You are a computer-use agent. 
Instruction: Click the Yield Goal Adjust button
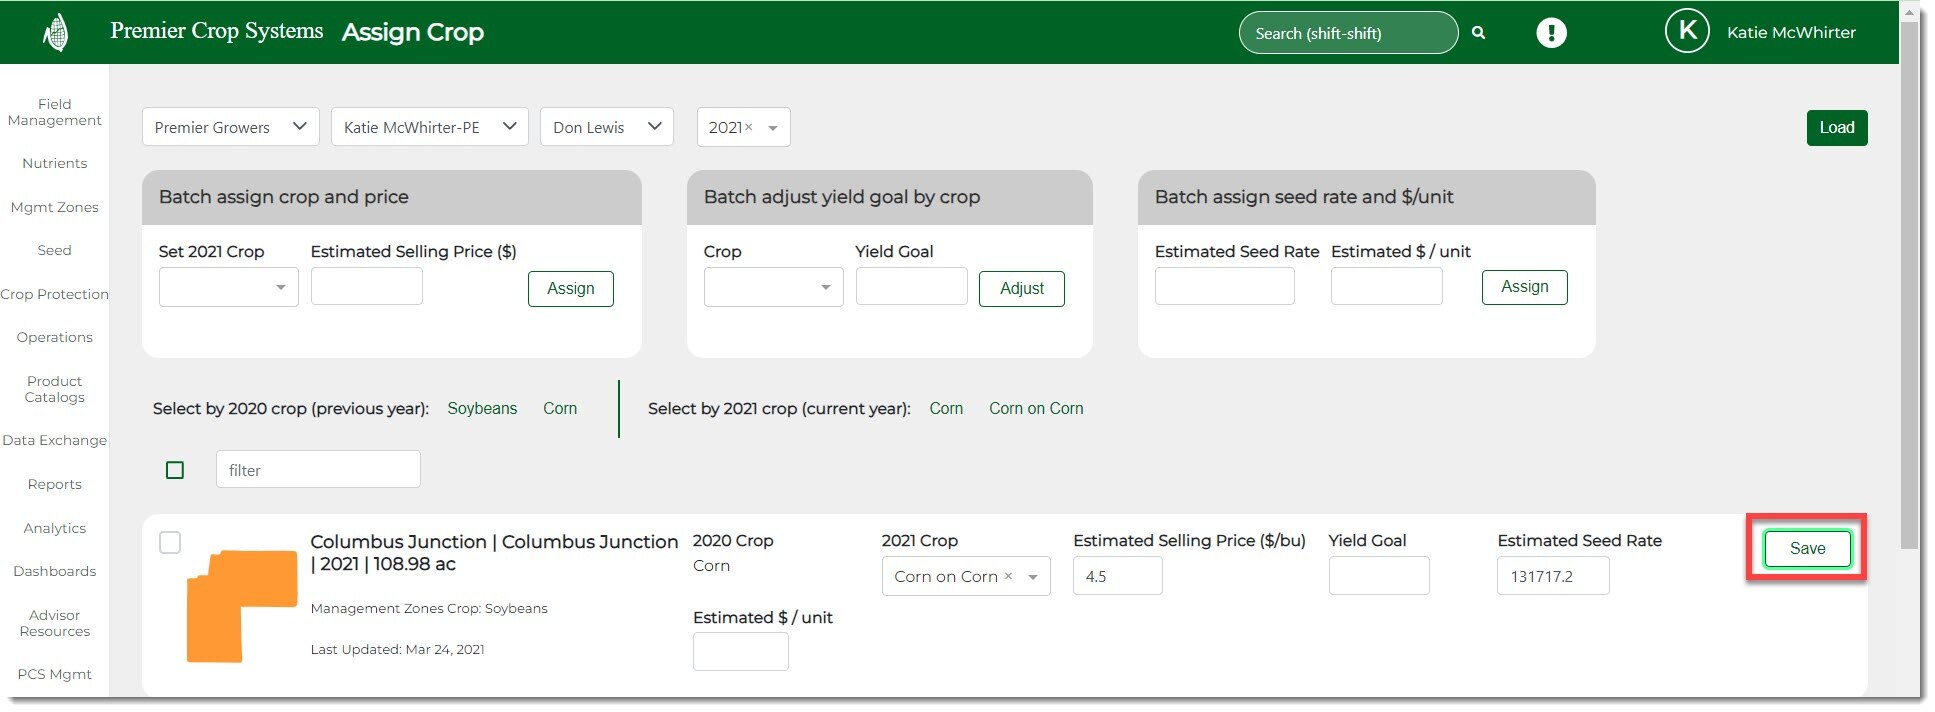pyautogui.click(x=1021, y=289)
